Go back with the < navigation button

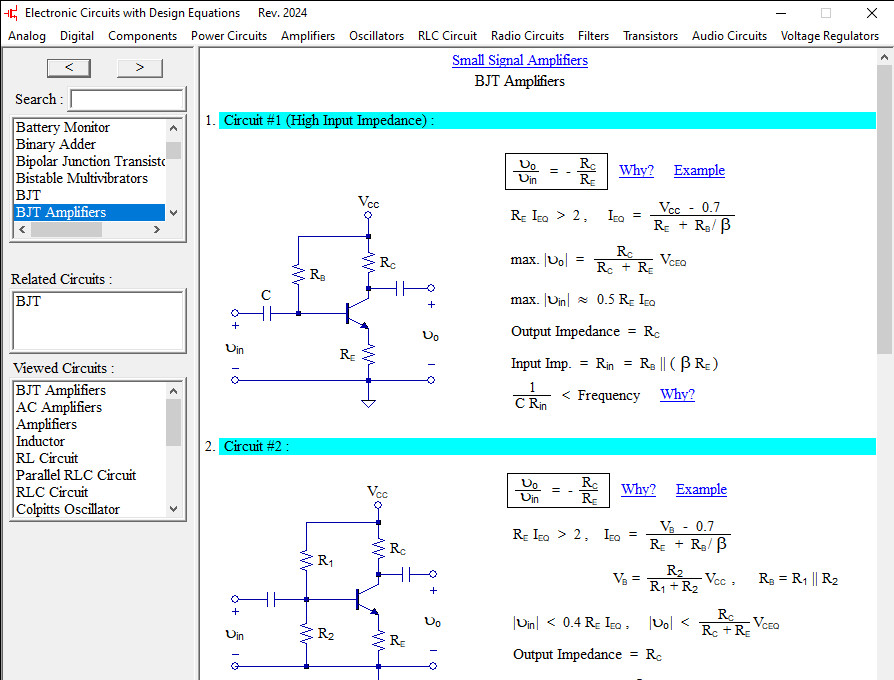pos(68,68)
